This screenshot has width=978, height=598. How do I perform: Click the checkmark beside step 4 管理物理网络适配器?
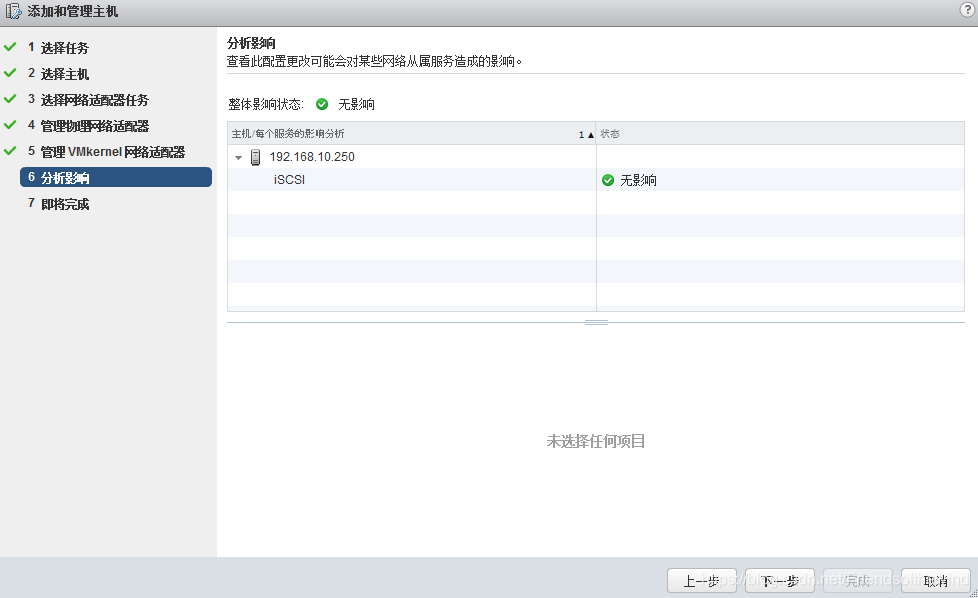pyautogui.click(x=10, y=125)
